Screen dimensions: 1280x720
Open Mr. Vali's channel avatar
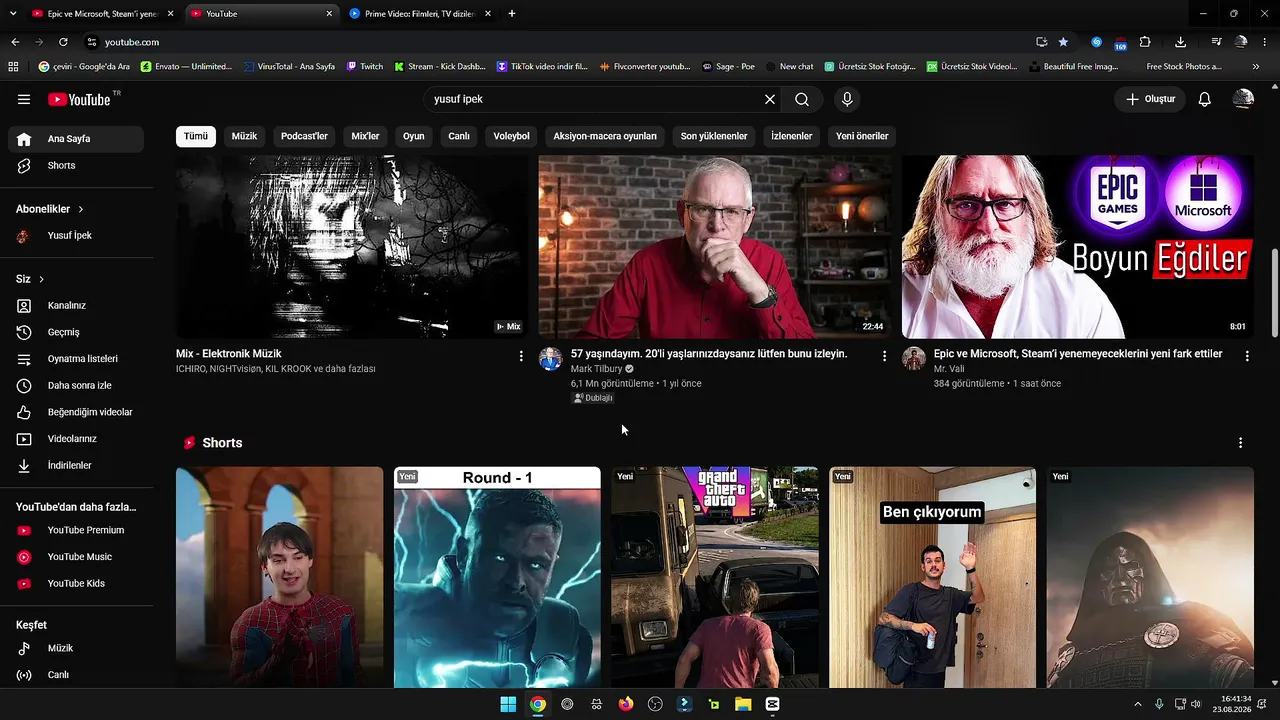pyautogui.click(x=914, y=359)
